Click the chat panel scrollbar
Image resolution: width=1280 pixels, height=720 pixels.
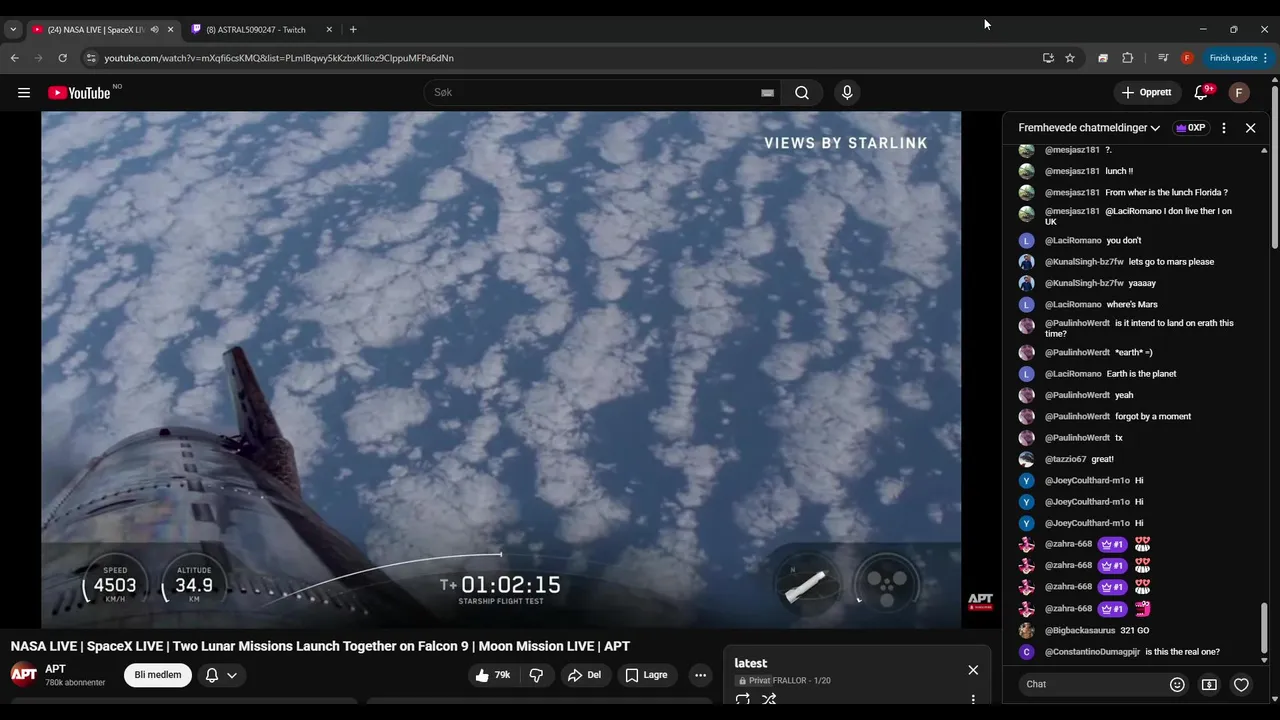[1264, 626]
